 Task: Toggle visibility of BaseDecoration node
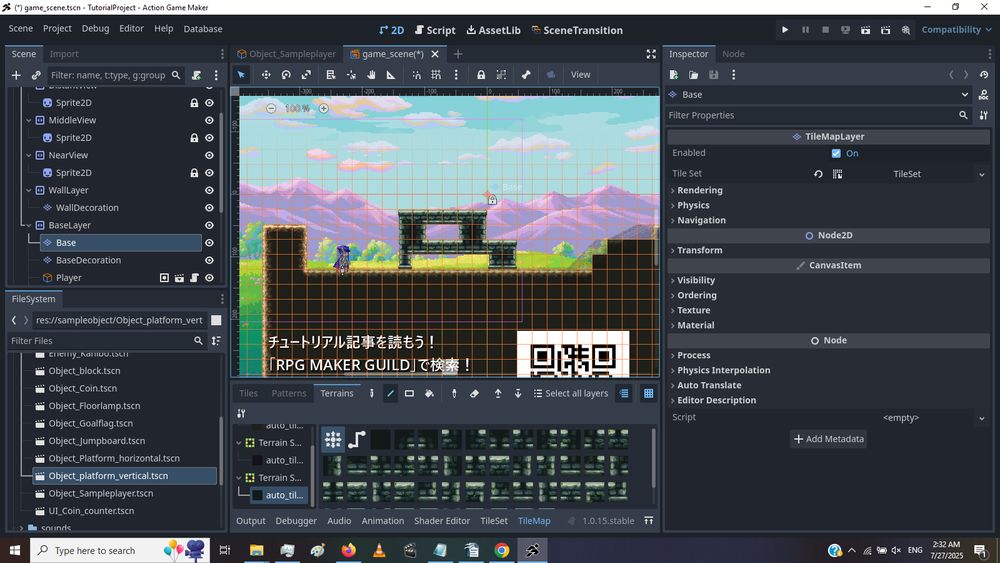point(209,260)
